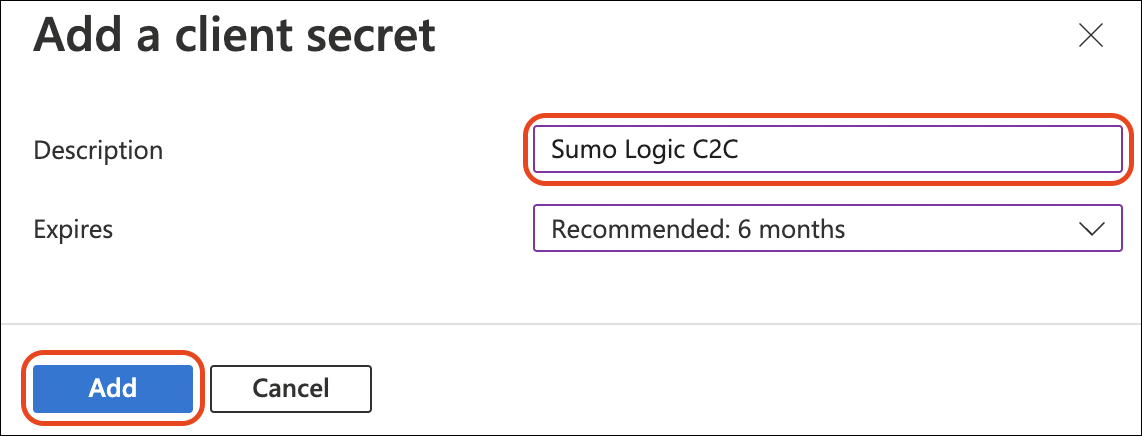Open the Expires dropdown
The height and width of the screenshot is (436, 1142).
pyautogui.click(x=827, y=229)
